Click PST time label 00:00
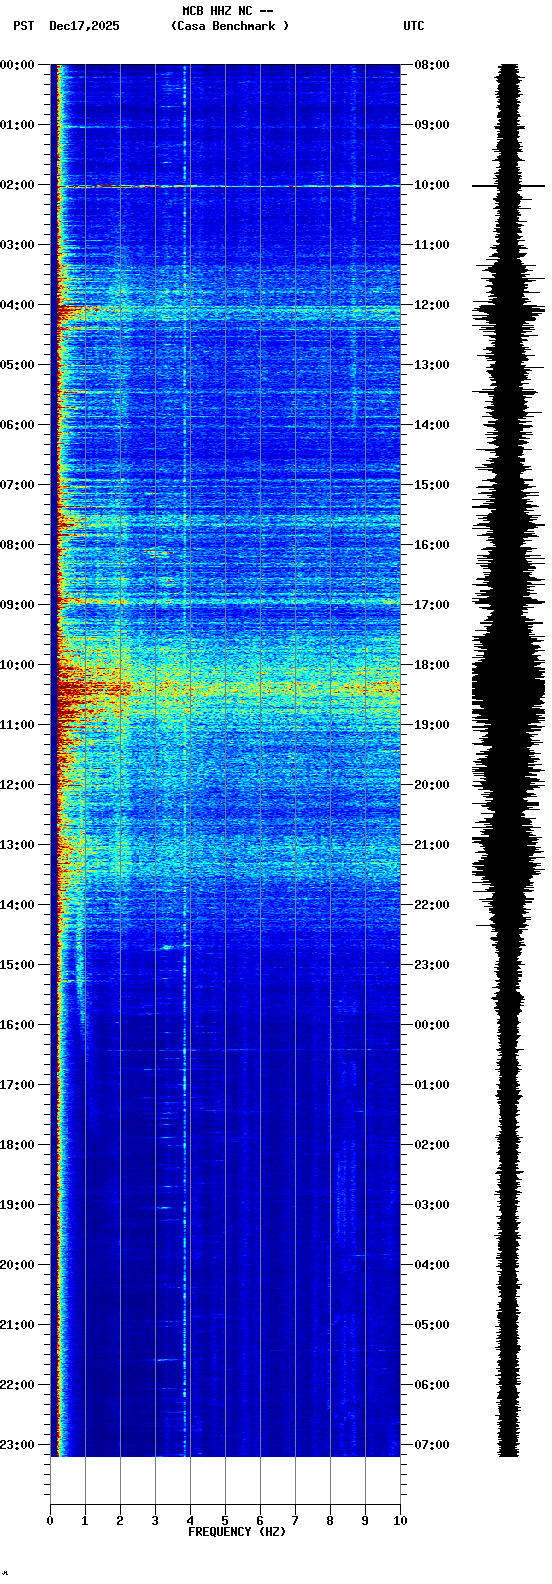This screenshot has width=552, height=1584. pyautogui.click(x=17, y=65)
